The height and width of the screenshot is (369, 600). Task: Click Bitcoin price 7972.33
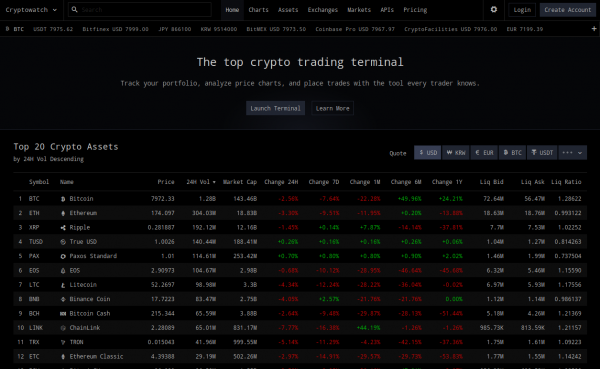pyautogui.click(x=162, y=199)
